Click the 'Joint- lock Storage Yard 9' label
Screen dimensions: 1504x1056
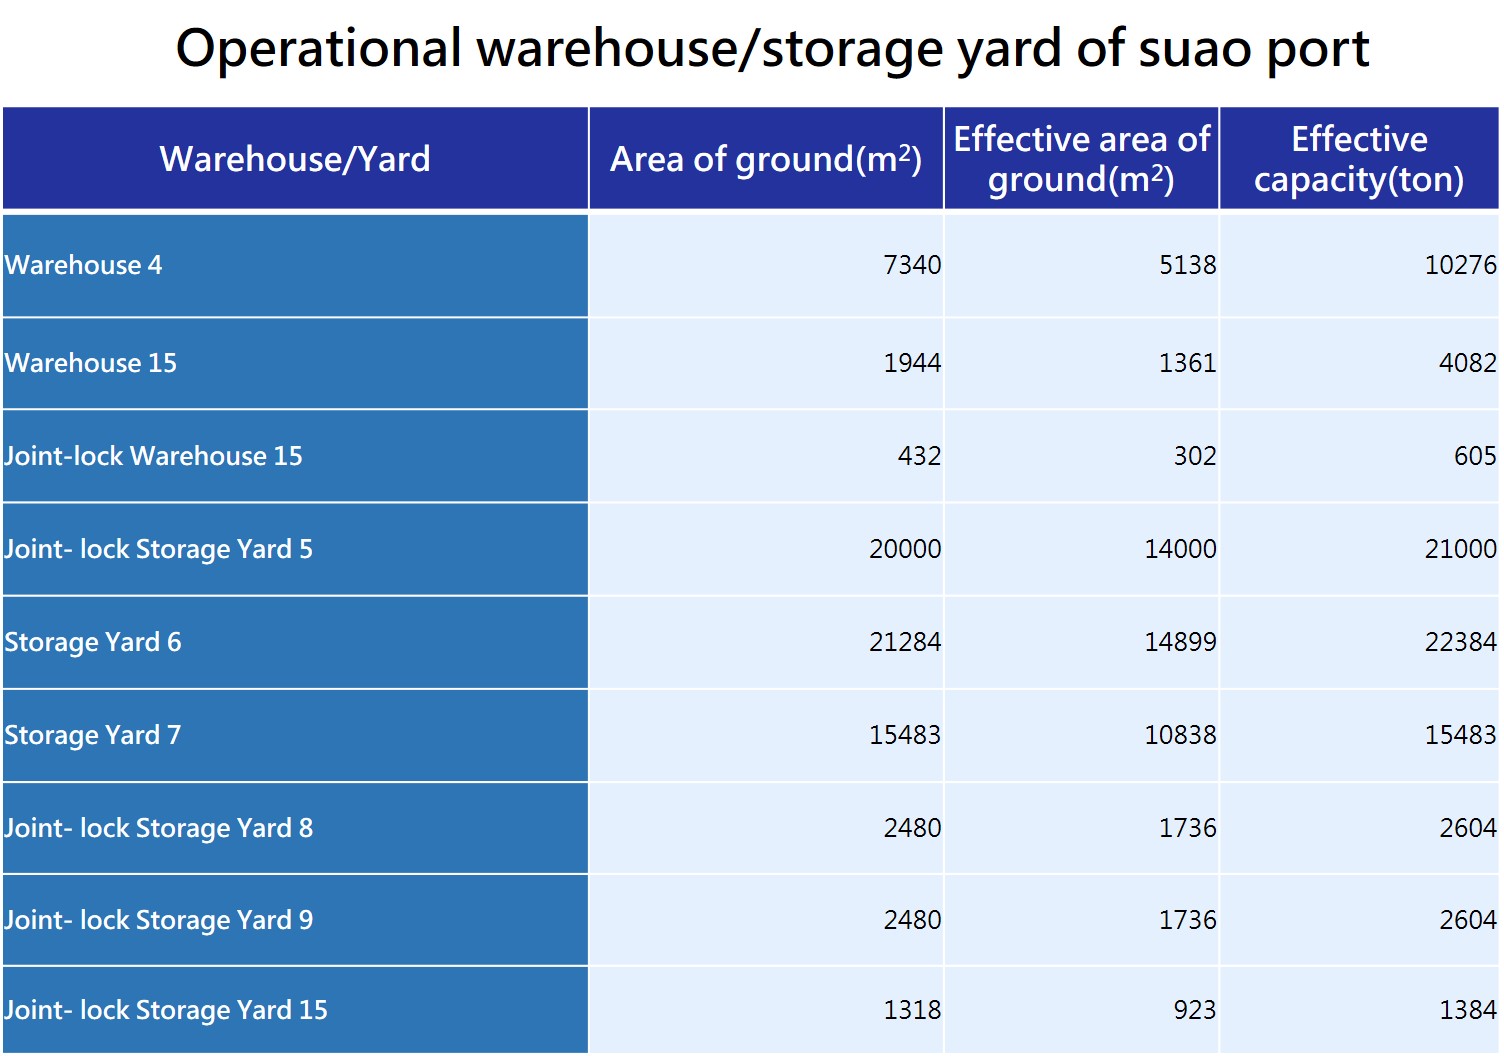[158, 920]
